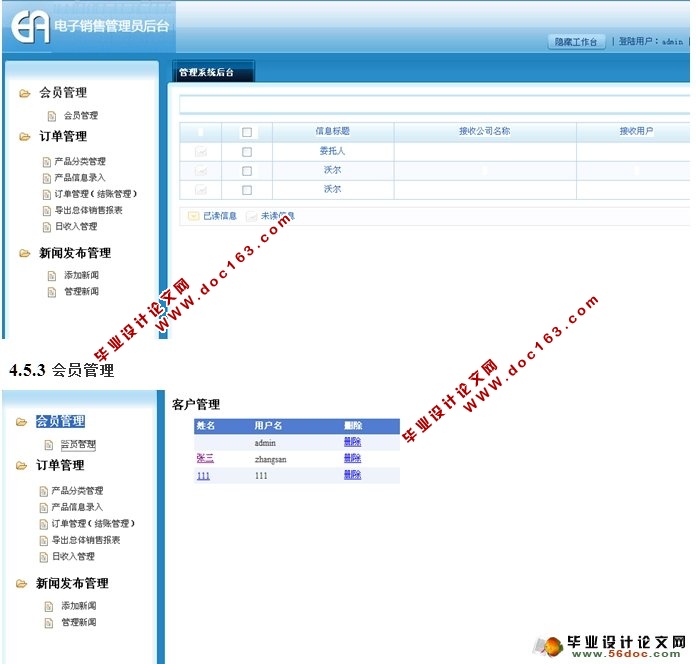Open the 委托人 message title
696x664 pixels.
[332, 151]
